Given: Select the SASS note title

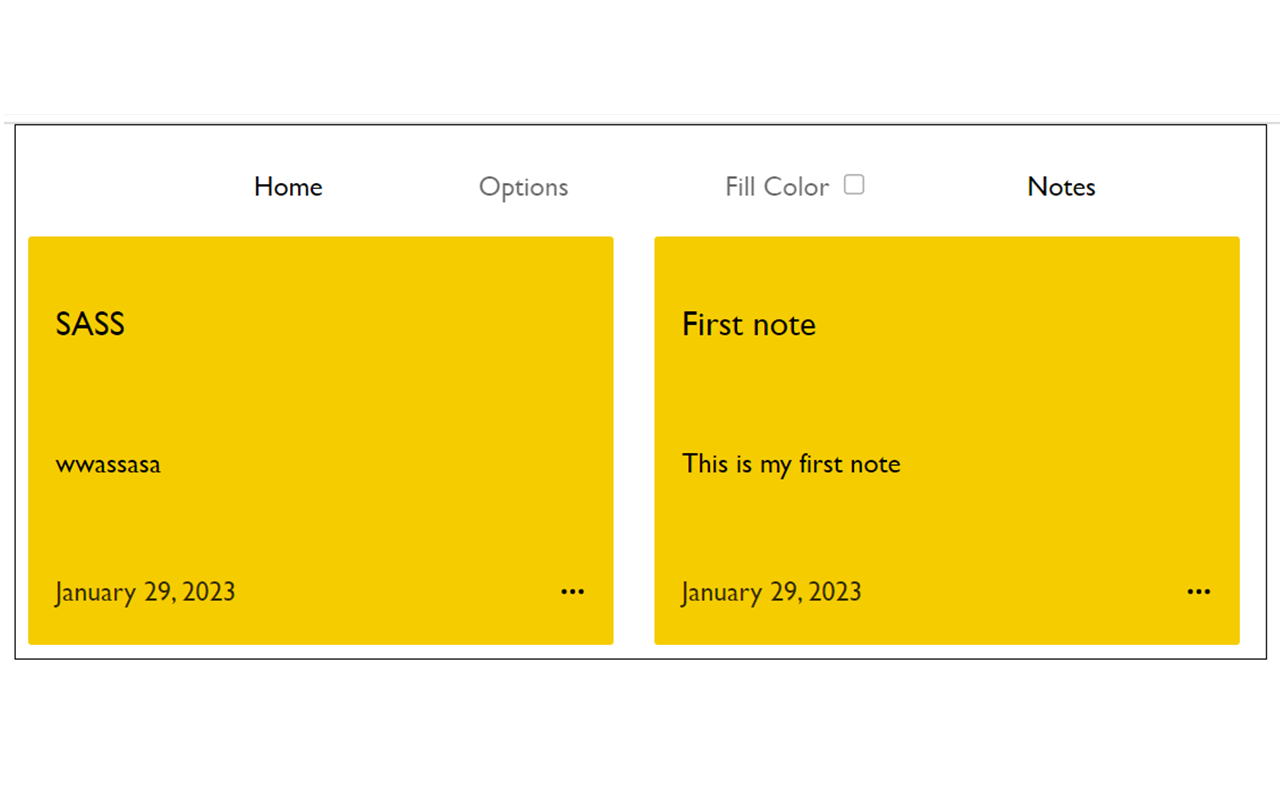Looking at the screenshot, I should [90, 324].
